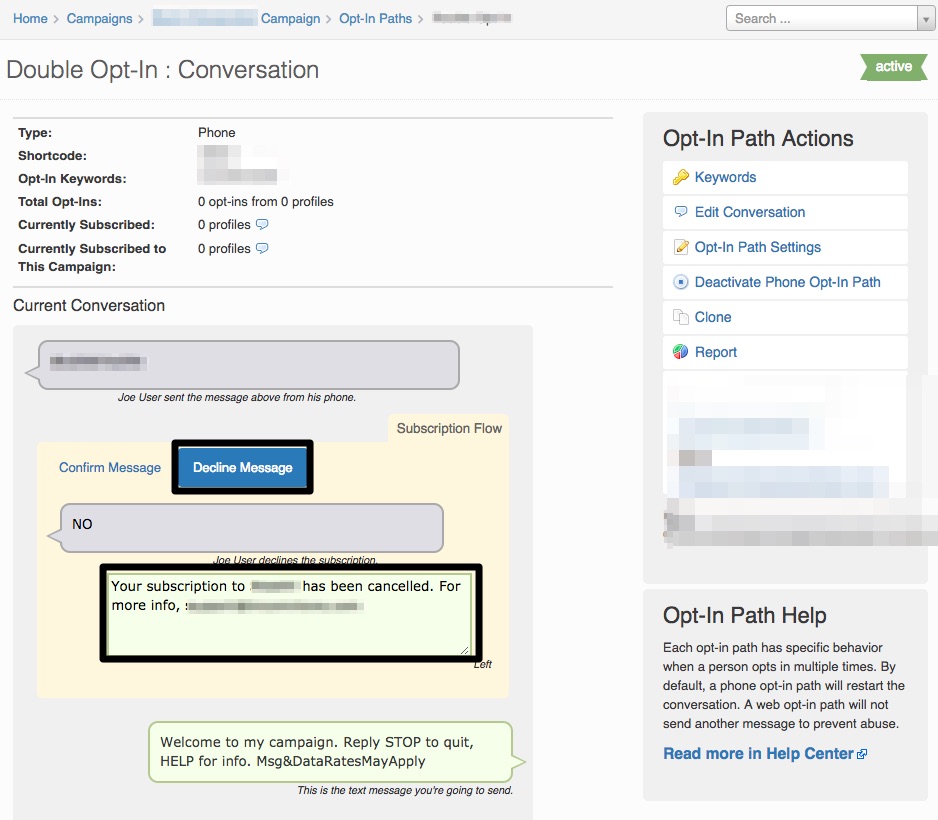The width and height of the screenshot is (938, 820).
Task: Click external link icon after Help Center
Action: 862,754
